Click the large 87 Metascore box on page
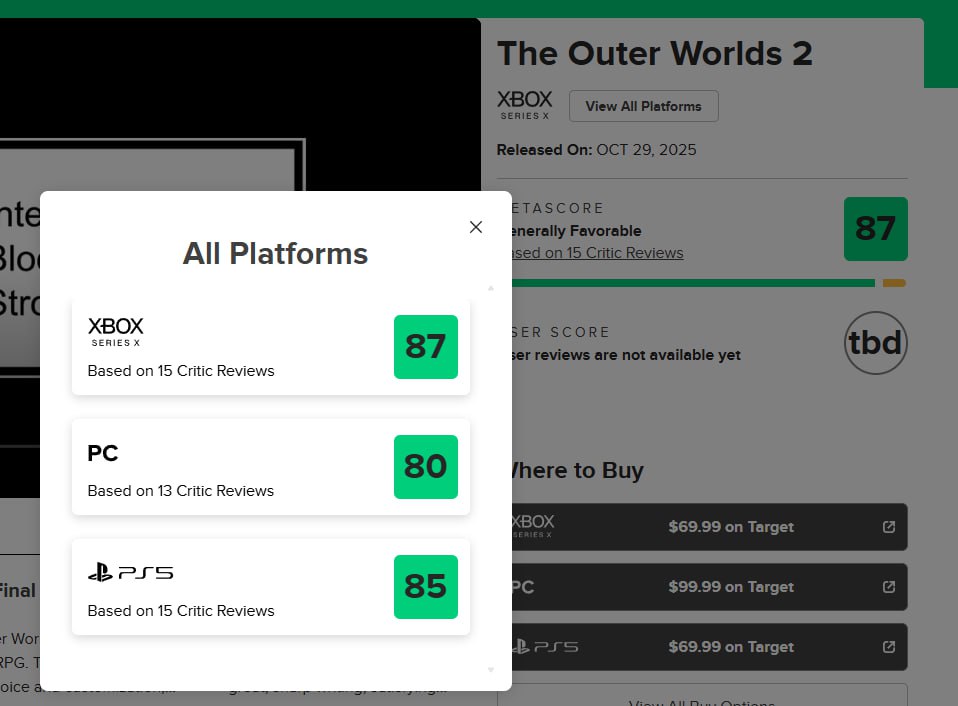958x706 pixels. [875, 229]
